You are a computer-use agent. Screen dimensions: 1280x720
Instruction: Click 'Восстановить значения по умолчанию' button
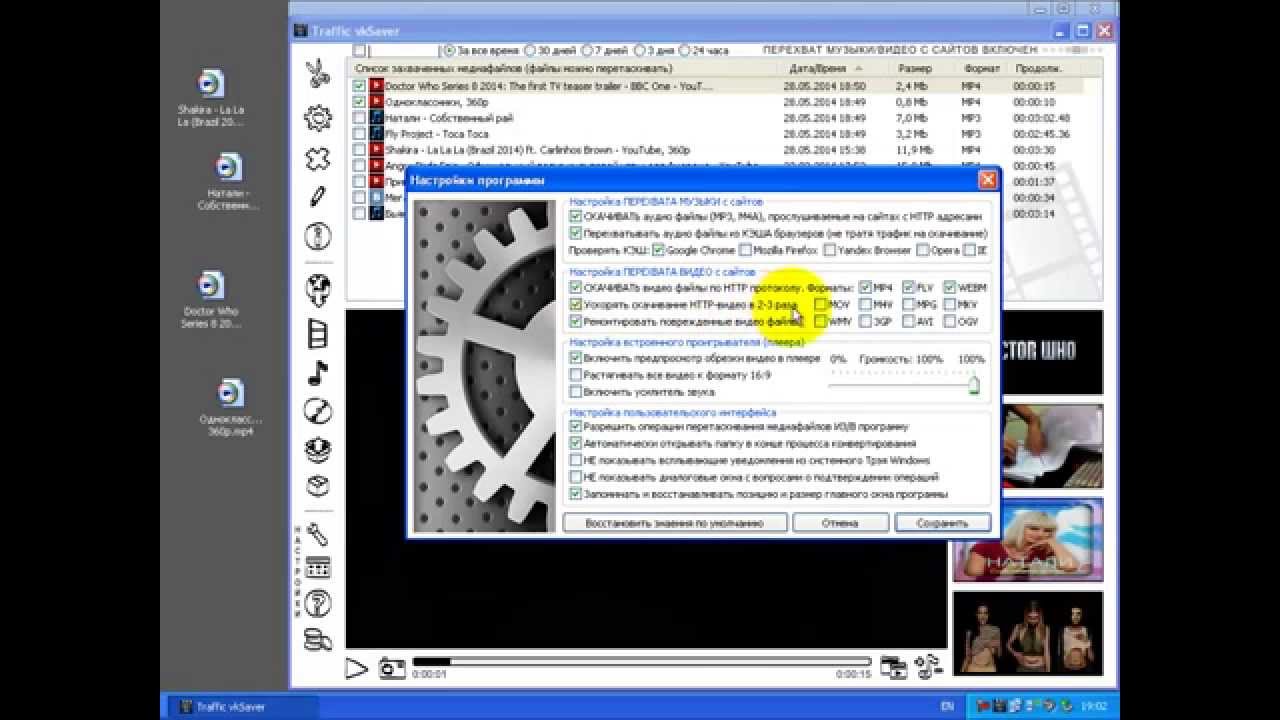[x=673, y=523]
